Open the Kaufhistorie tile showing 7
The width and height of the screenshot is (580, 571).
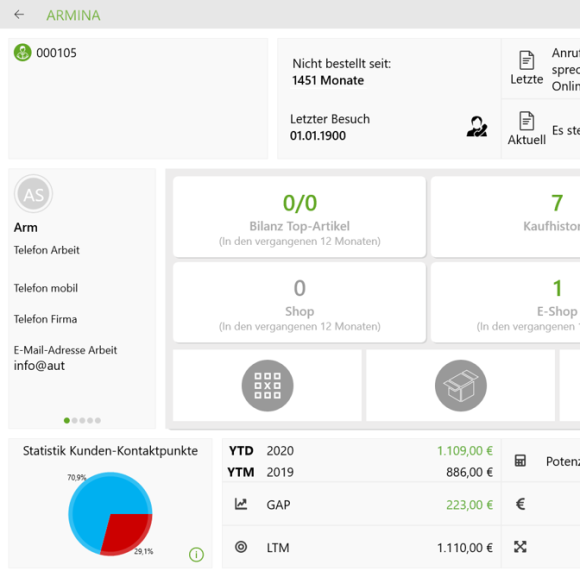(x=505, y=217)
